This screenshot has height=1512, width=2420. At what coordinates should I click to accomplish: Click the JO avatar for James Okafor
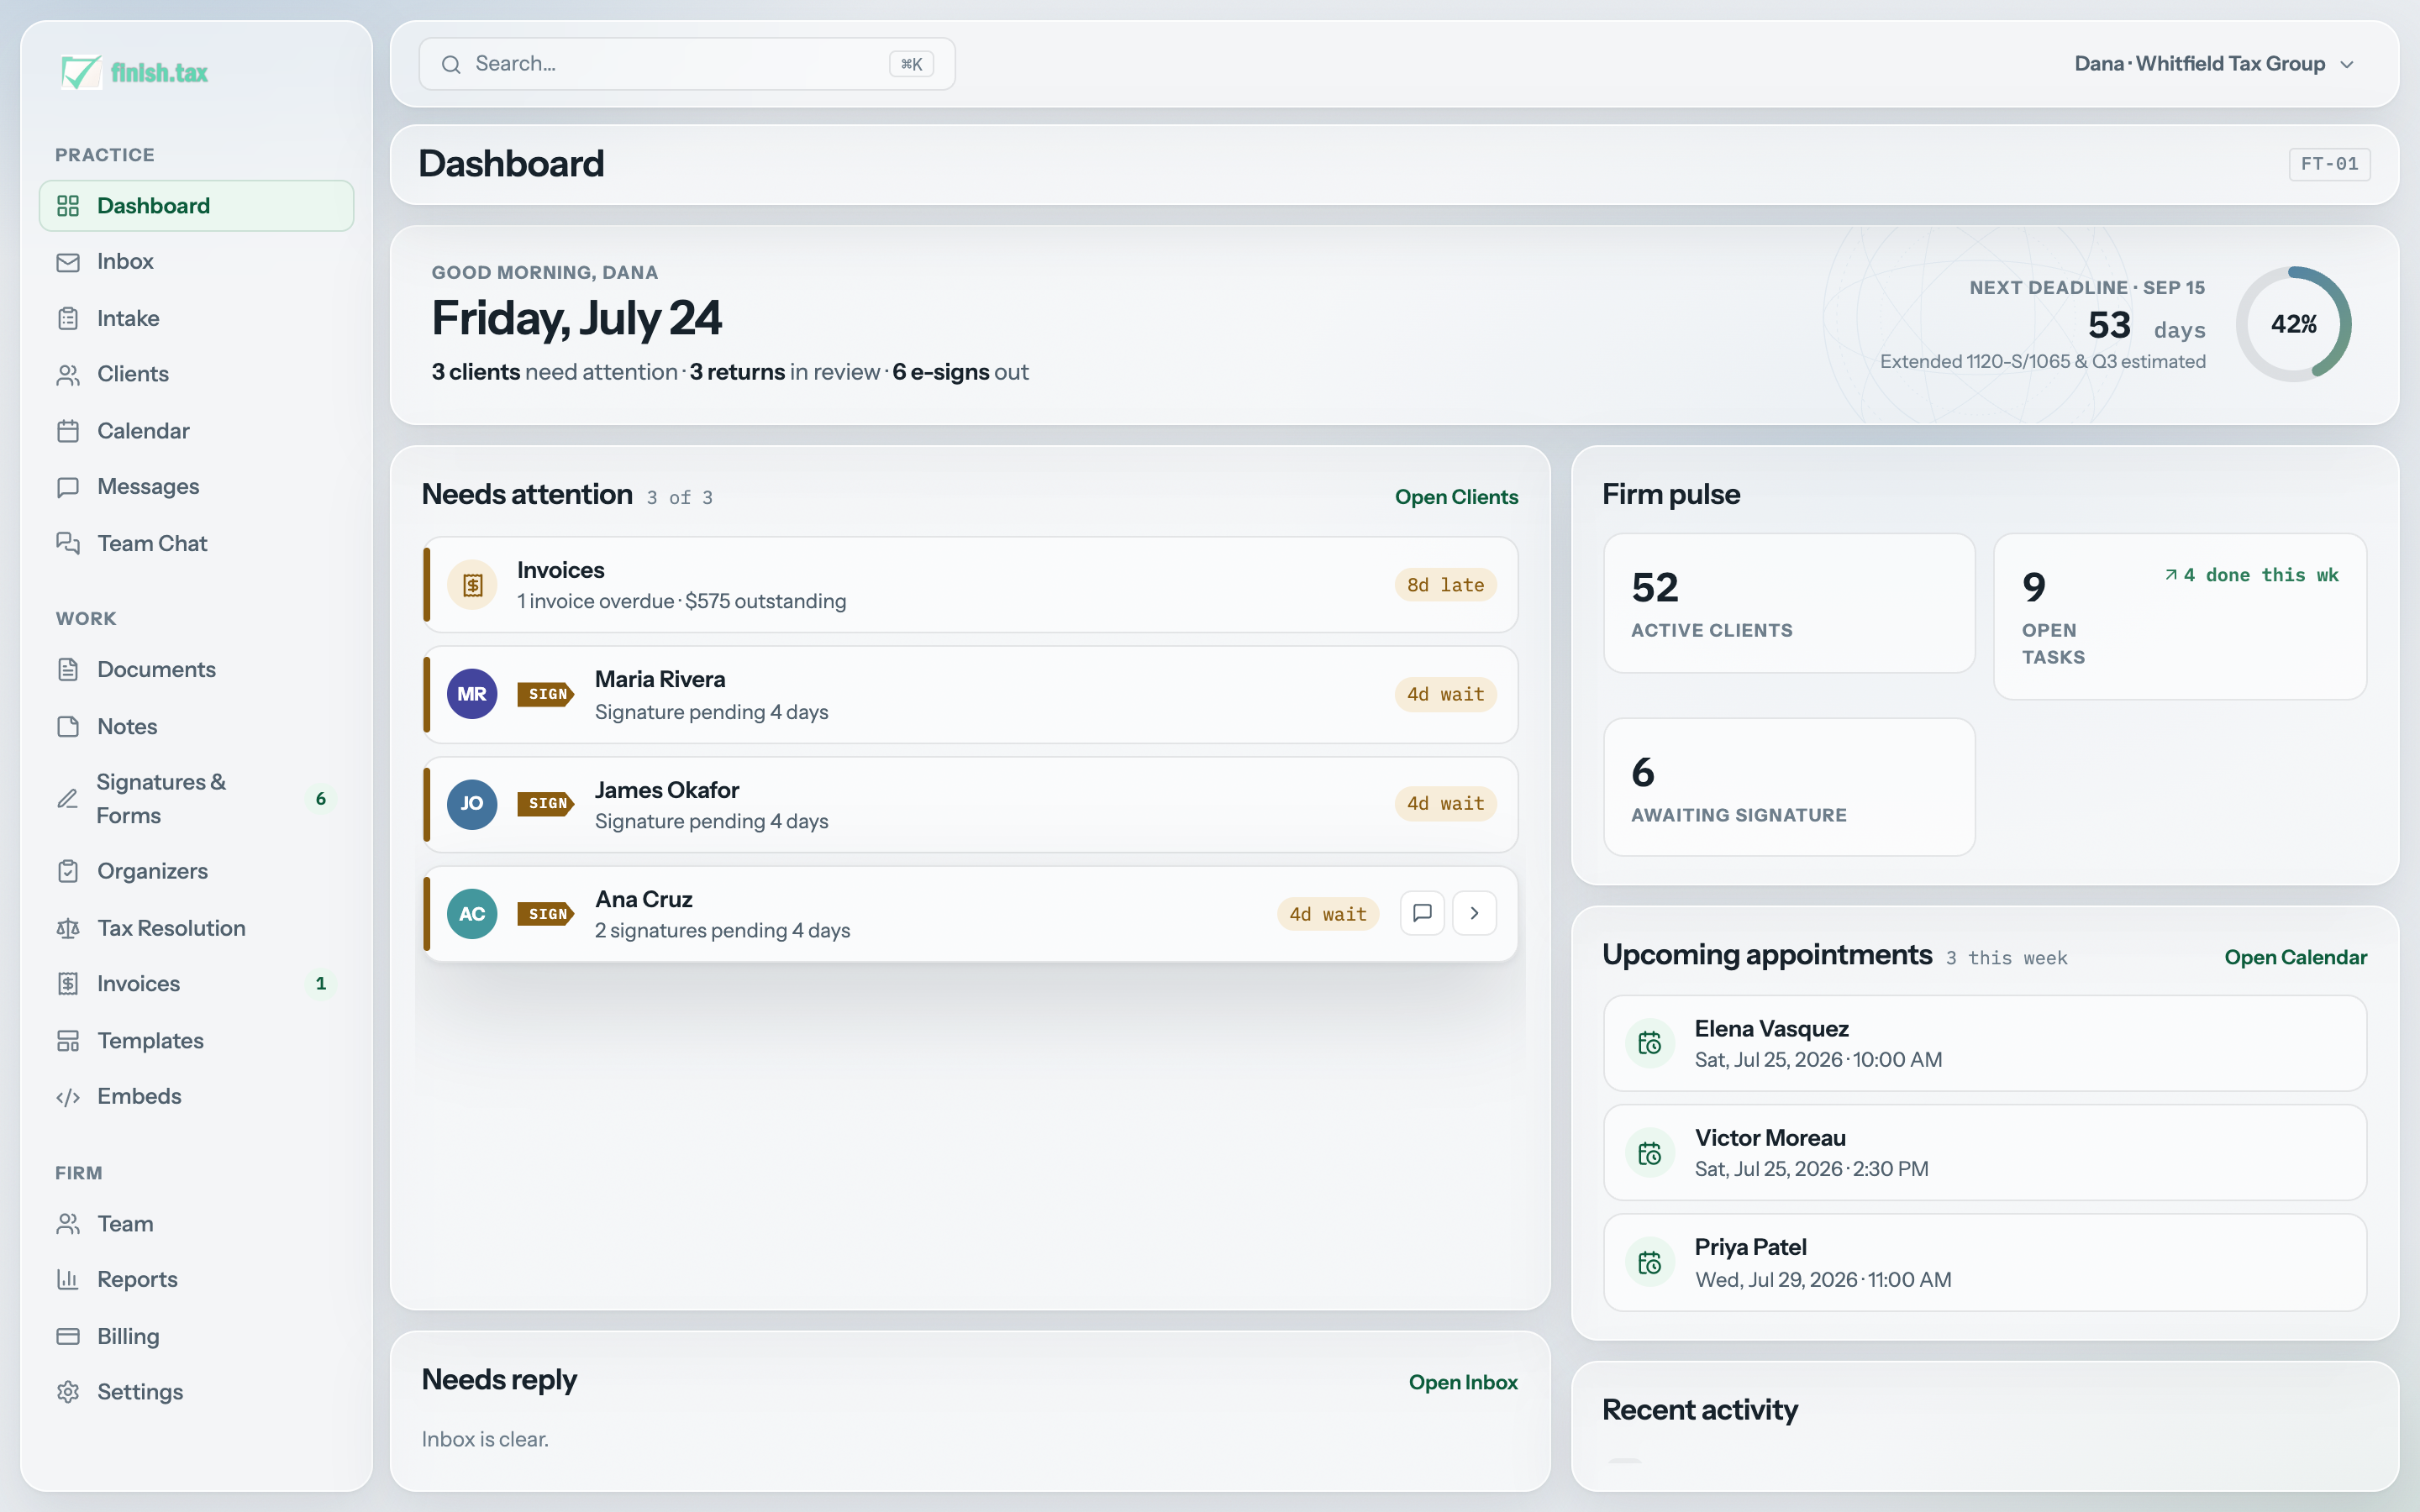tap(472, 804)
